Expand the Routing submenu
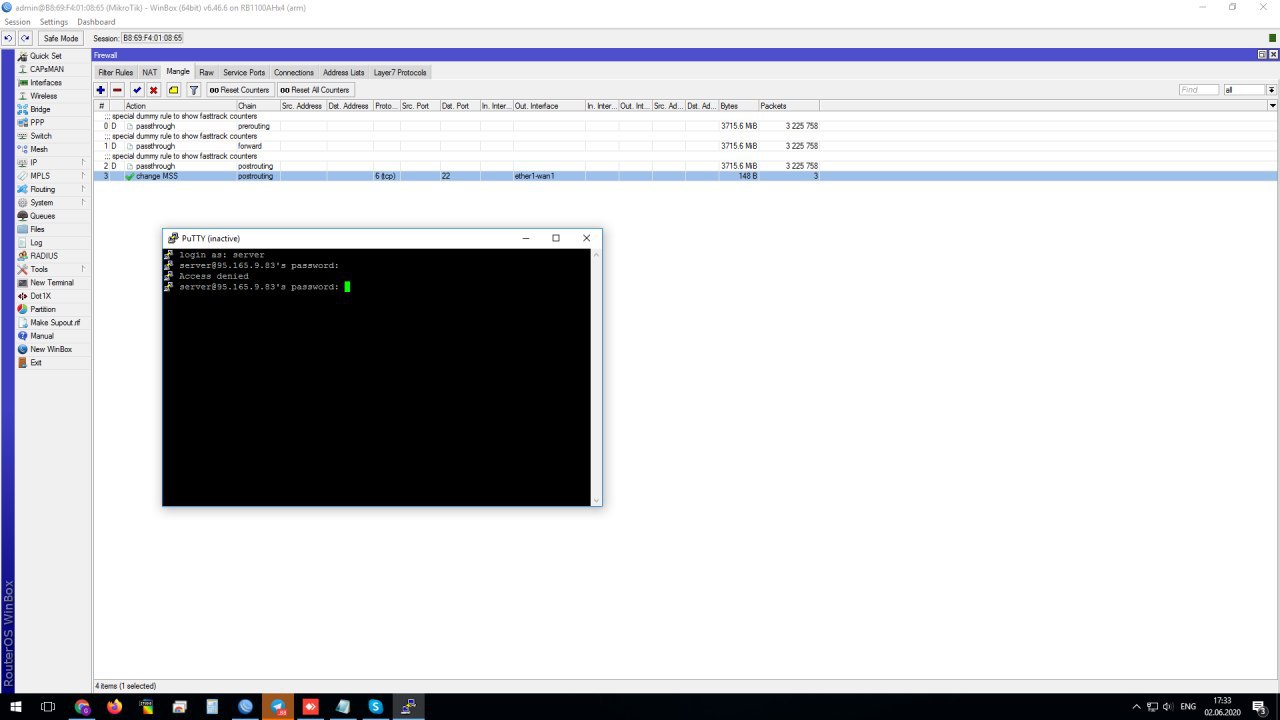Viewport: 1280px width, 720px height. click(52, 189)
